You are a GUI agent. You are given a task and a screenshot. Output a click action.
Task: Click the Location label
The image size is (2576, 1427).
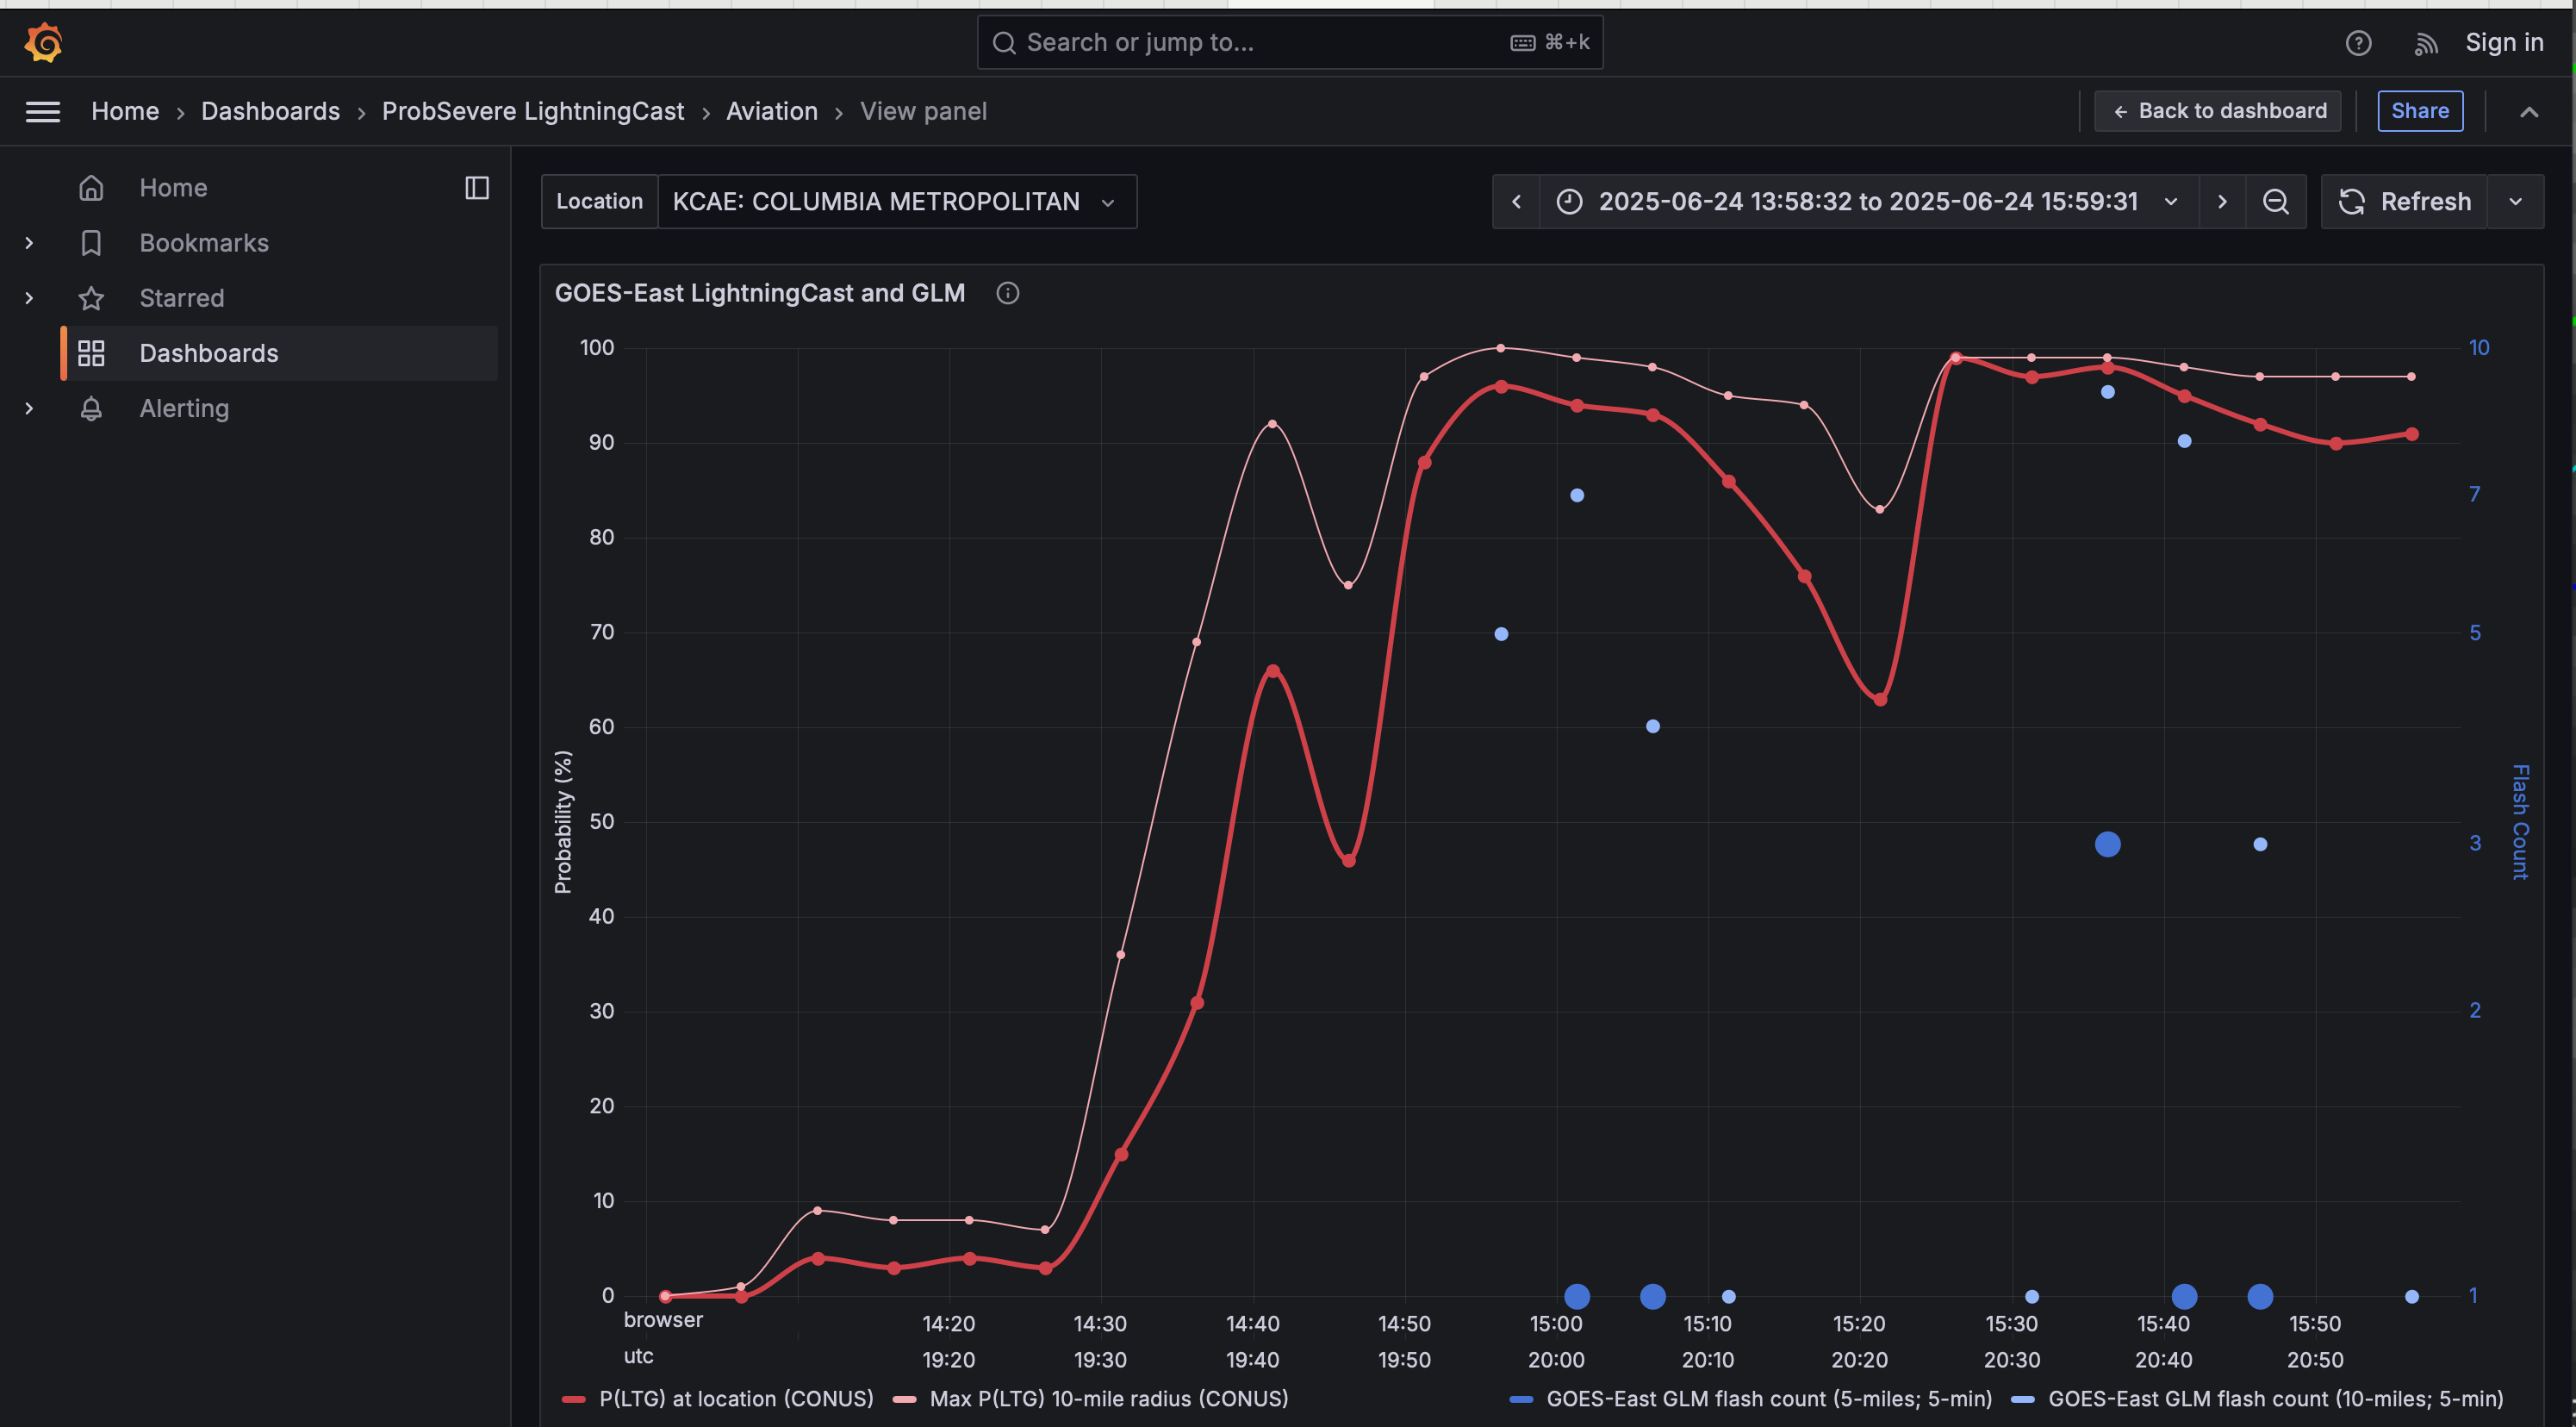pyautogui.click(x=599, y=202)
